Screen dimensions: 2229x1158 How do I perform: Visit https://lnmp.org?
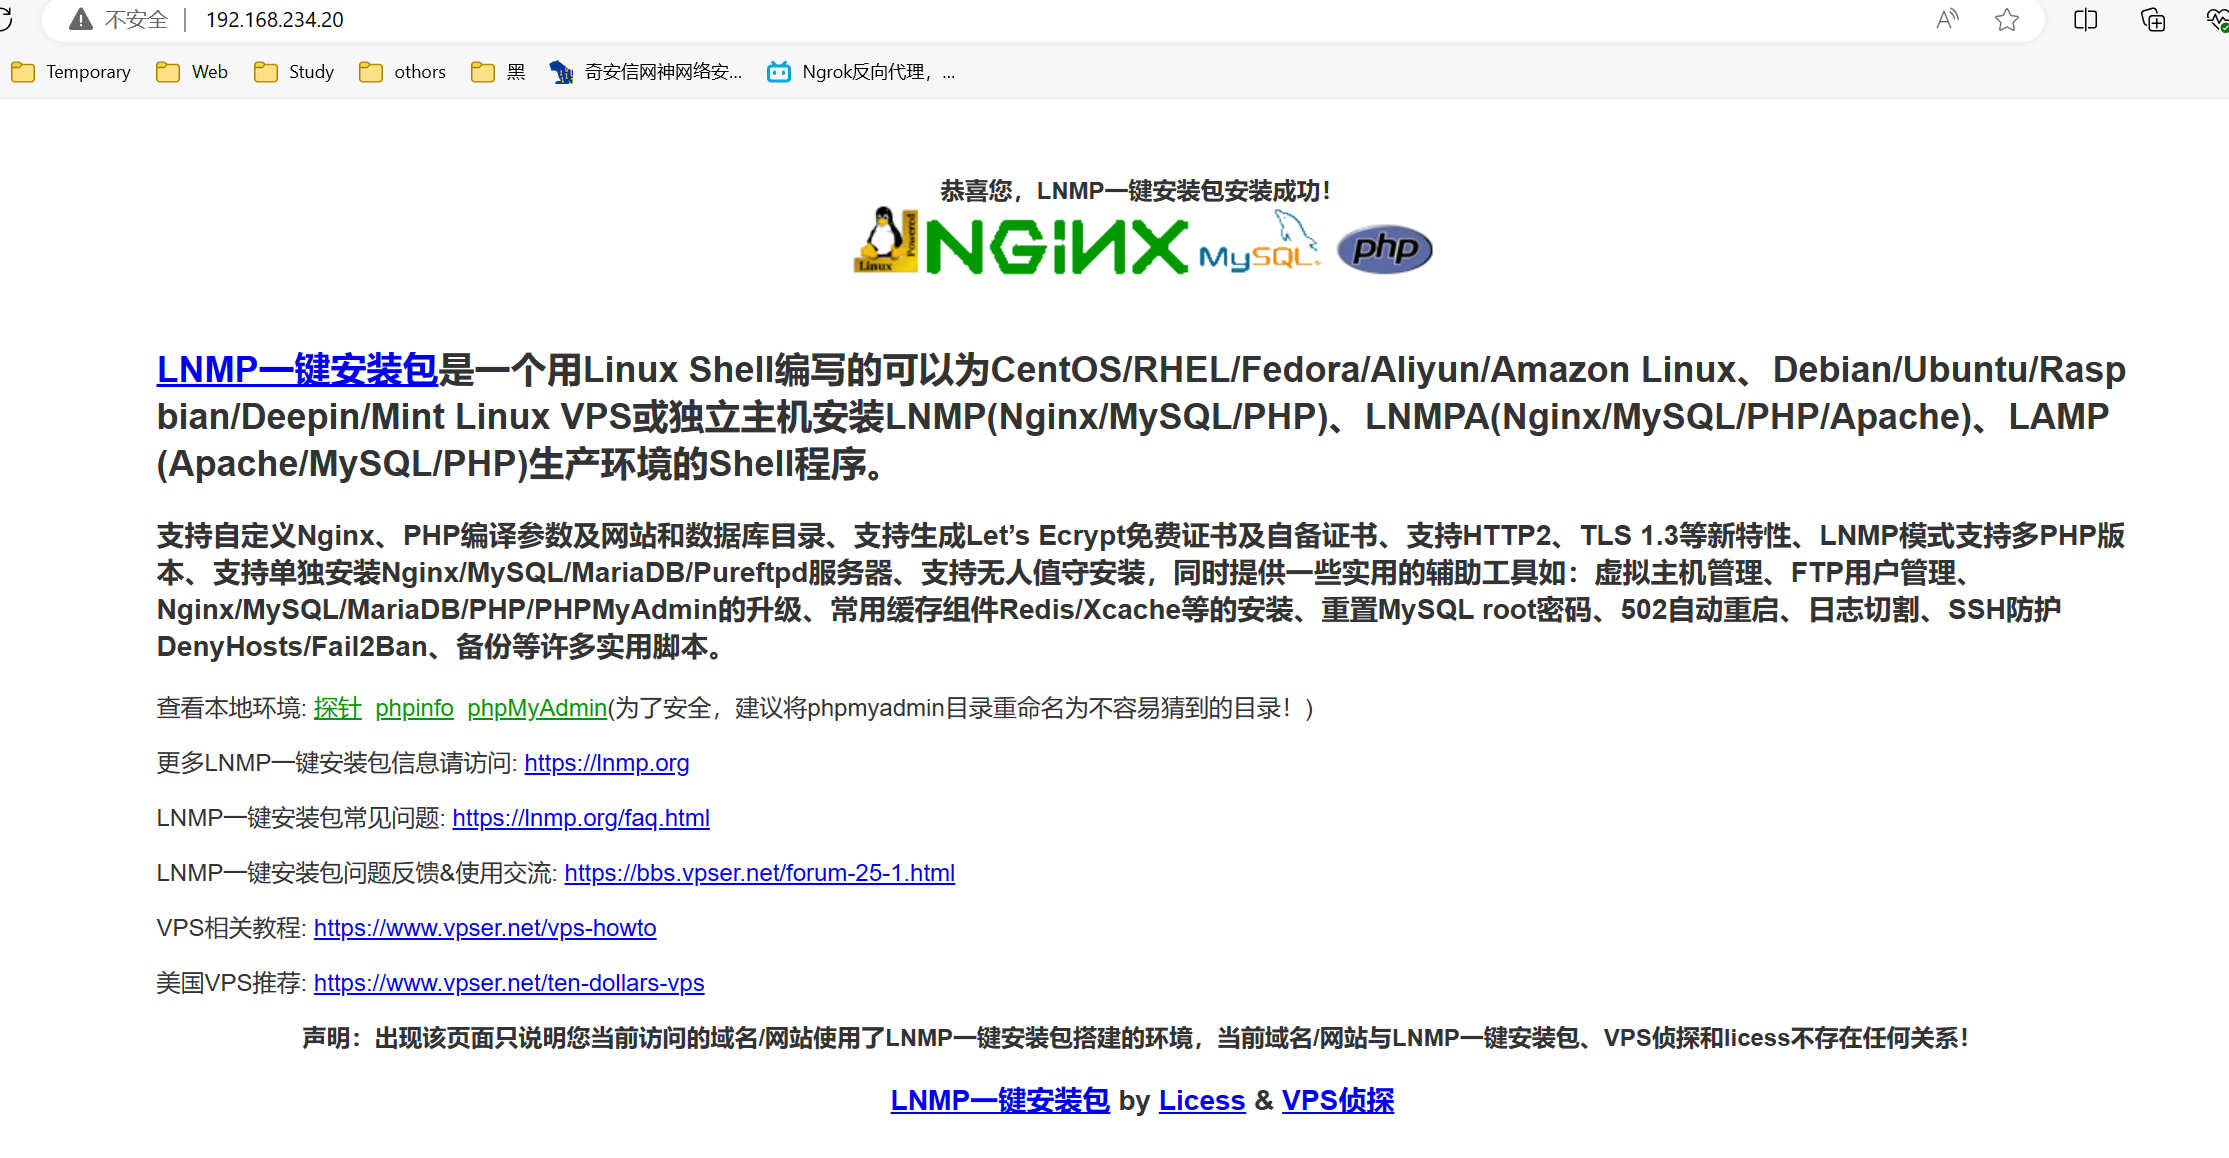point(606,763)
